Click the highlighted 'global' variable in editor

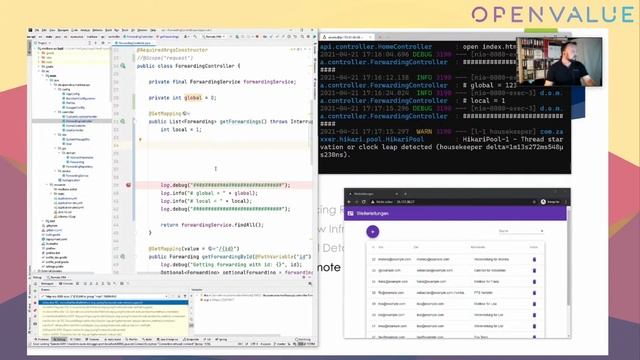click(193, 98)
